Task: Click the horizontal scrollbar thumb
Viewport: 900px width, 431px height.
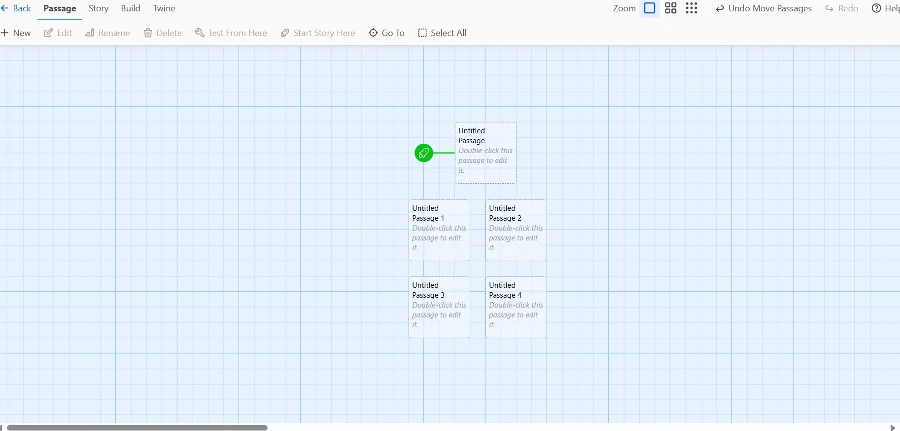Action: pyautogui.click(x=137, y=427)
